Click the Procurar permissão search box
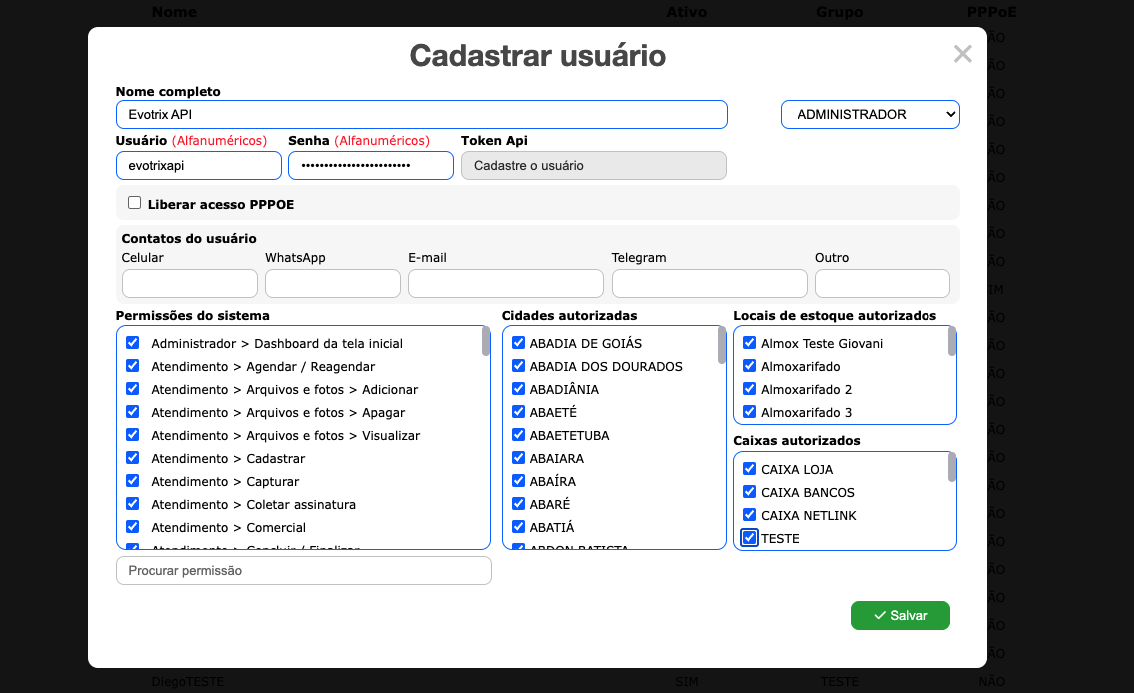 pyautogui.click(x=303, y=571)
